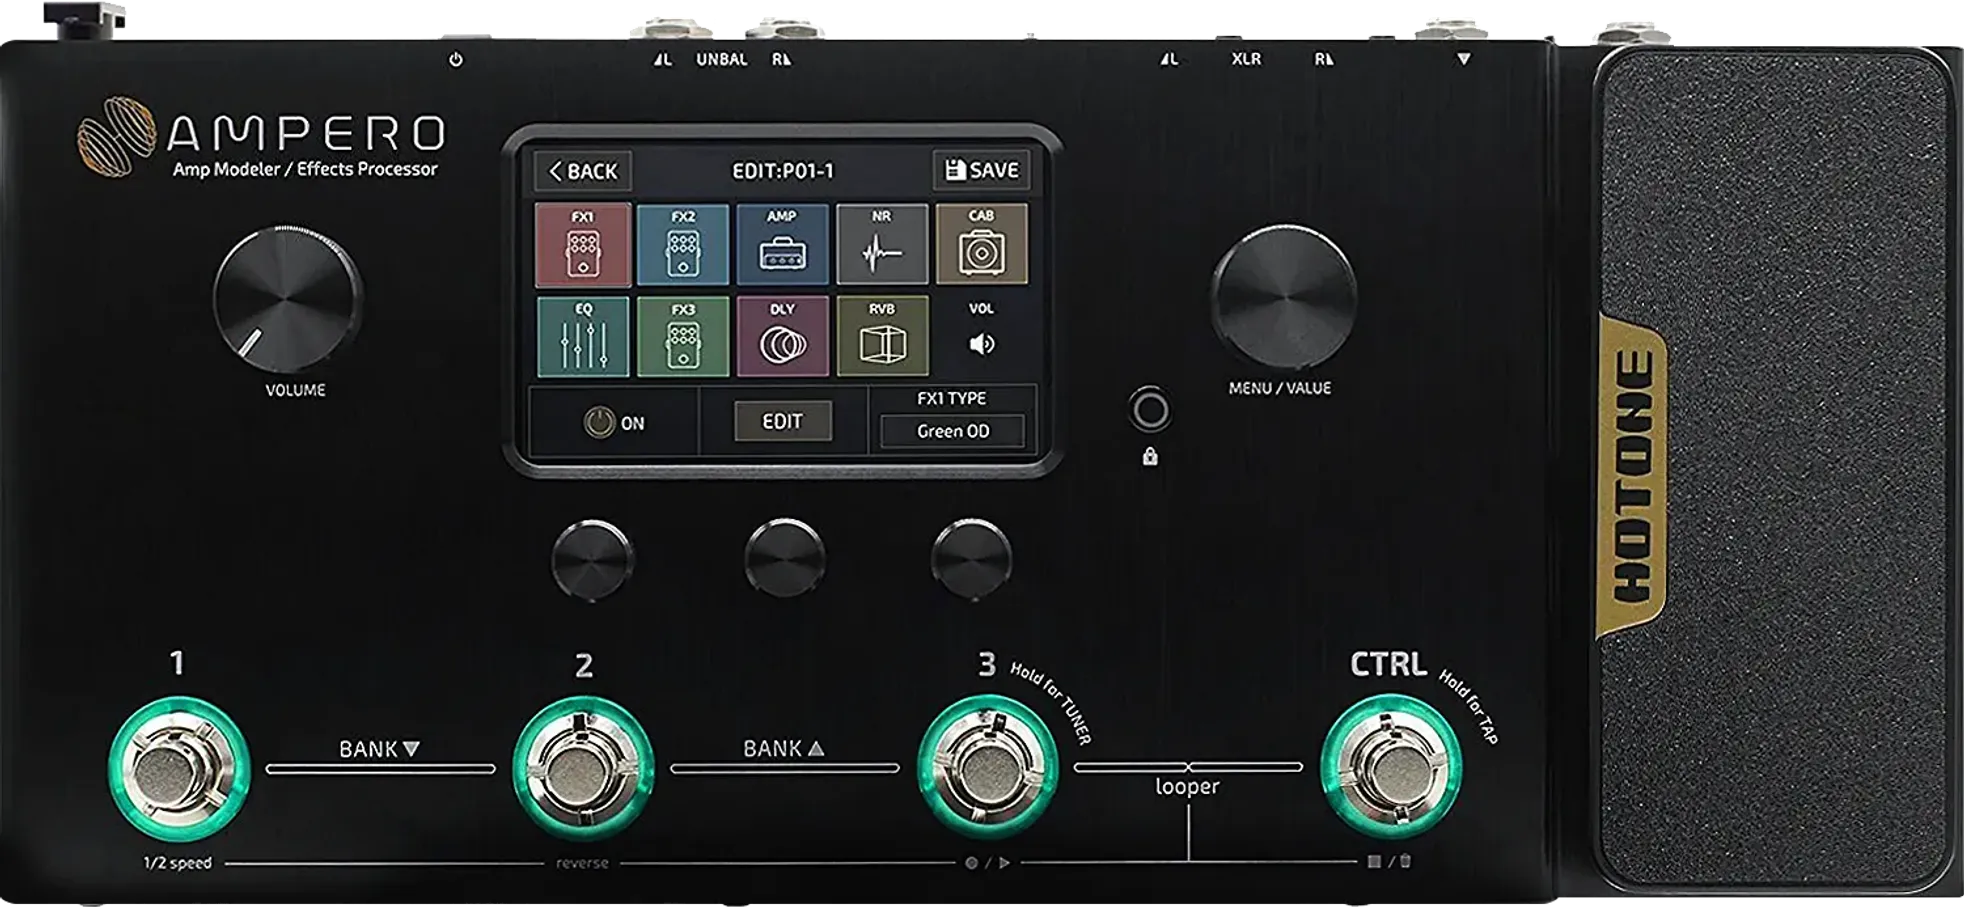This screenshot has height=907, width=1964.
Task: Click the Hotone expression pedal
Action: [1774, 468]
